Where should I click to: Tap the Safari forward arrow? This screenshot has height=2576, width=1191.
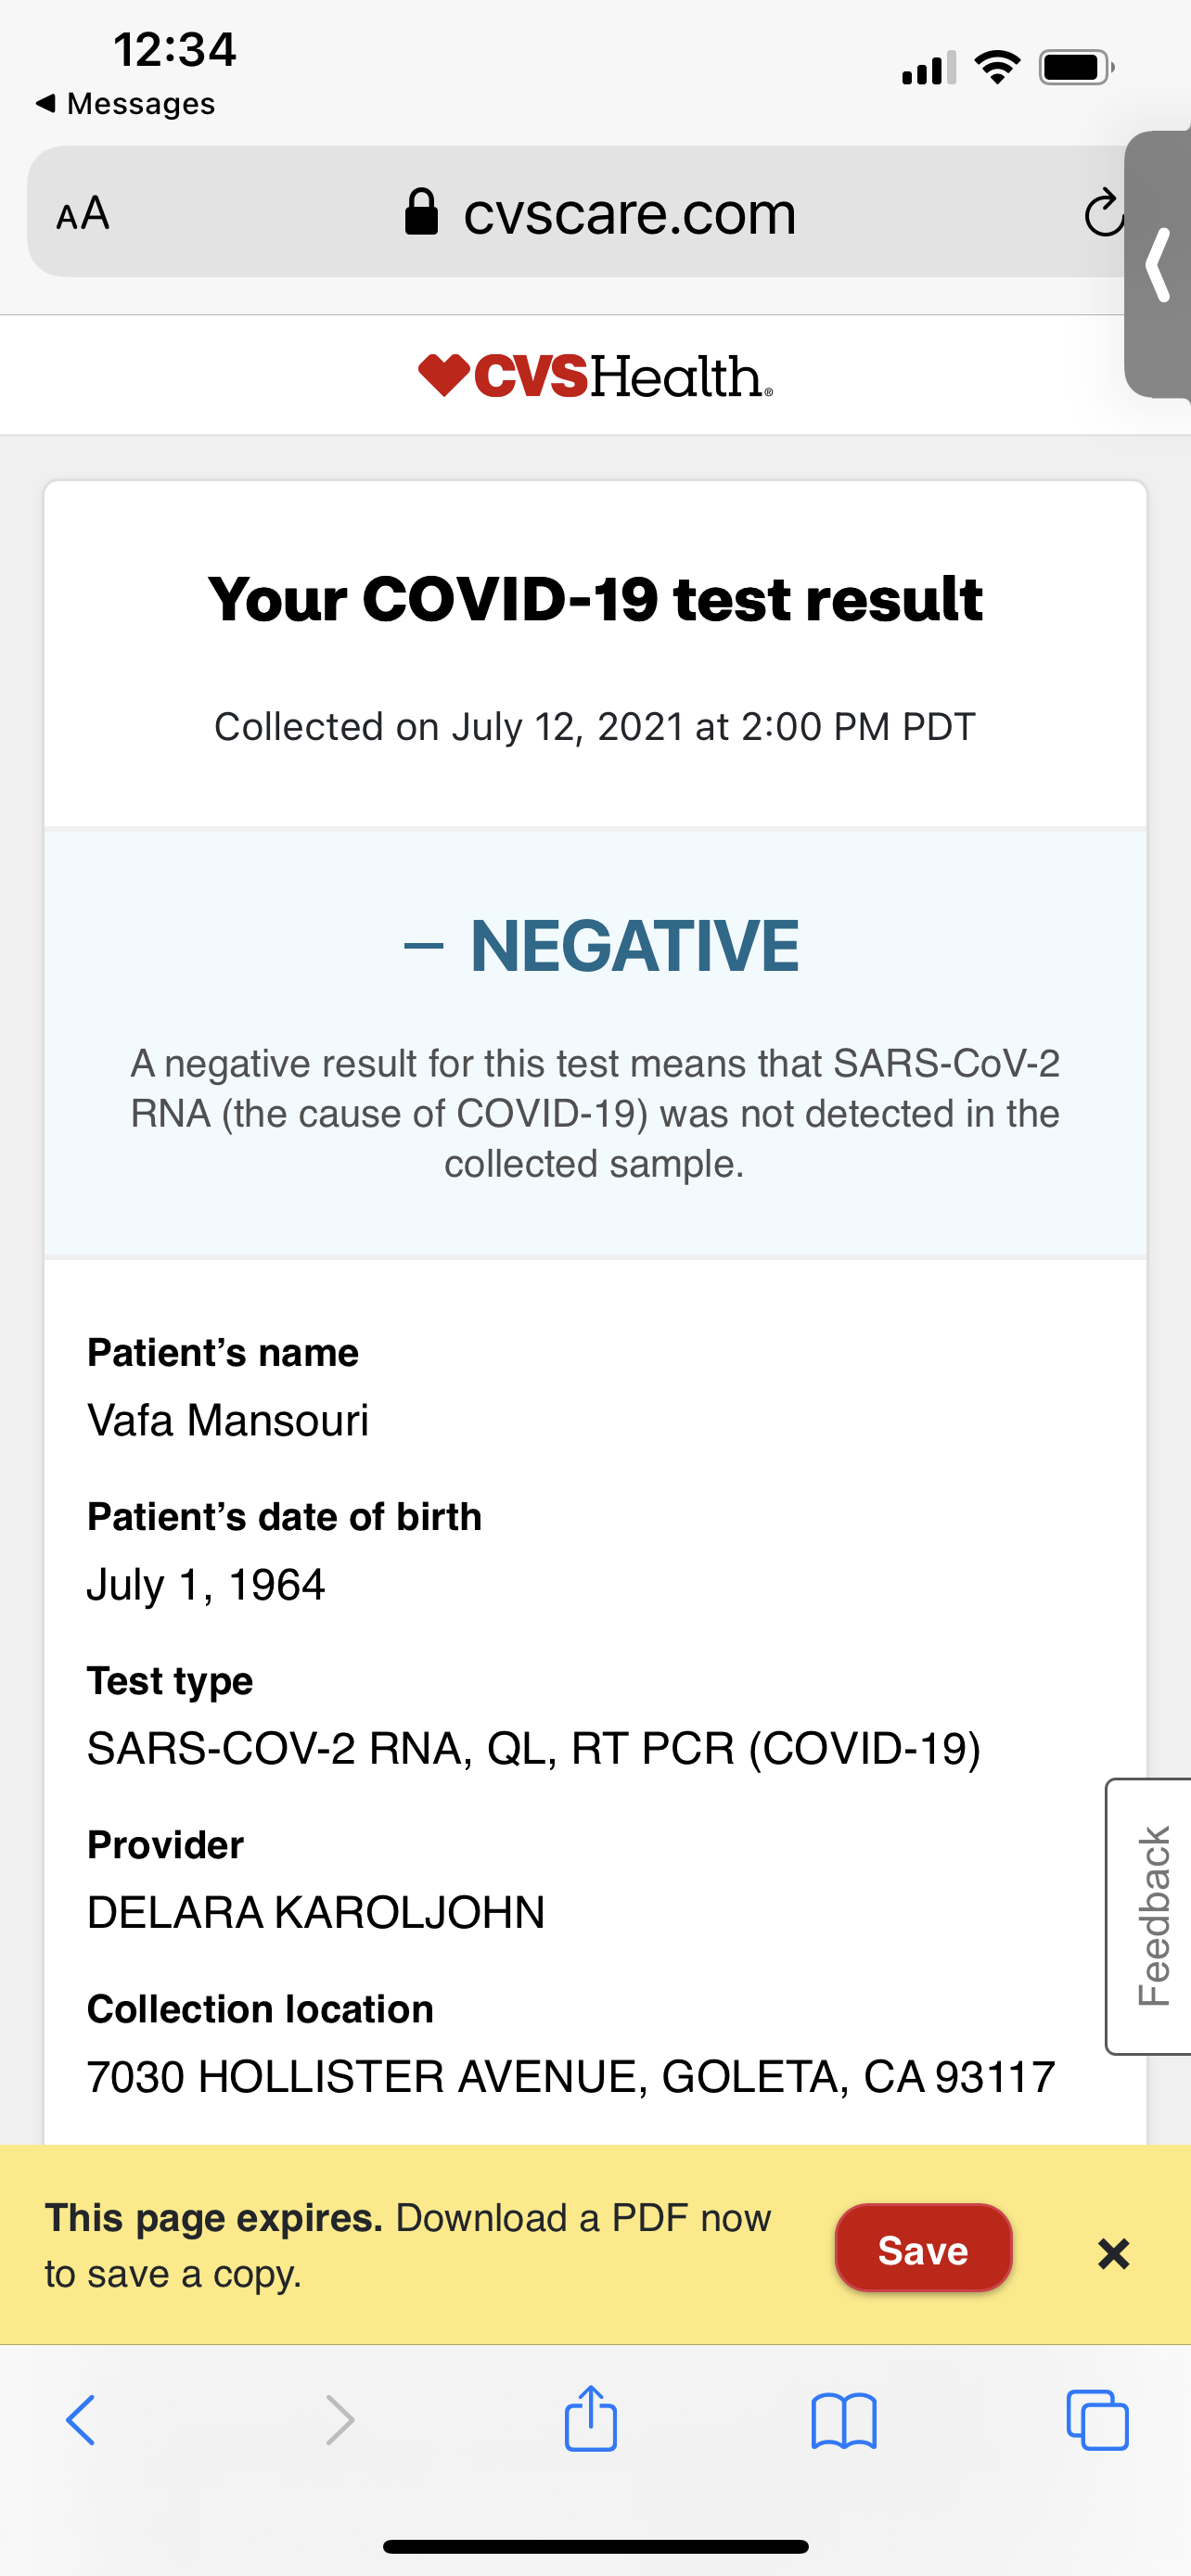(x=340, y=2421)
